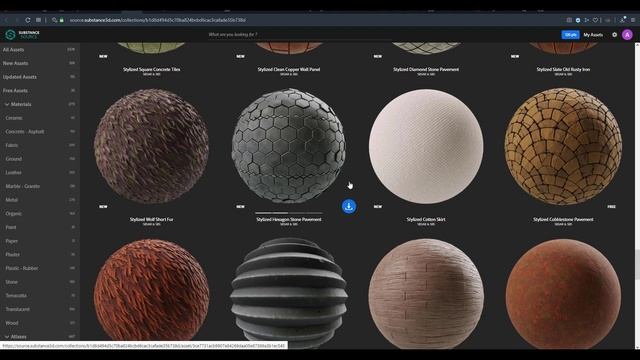The image size is (640, 360).
Task: Open the purple user avatar menu
Action: (x=627, y=35)
